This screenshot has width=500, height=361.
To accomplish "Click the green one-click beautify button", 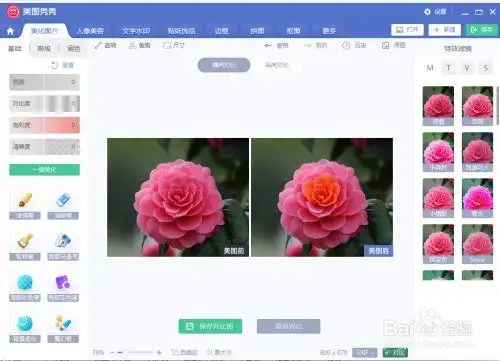I will tap(44, 170).
